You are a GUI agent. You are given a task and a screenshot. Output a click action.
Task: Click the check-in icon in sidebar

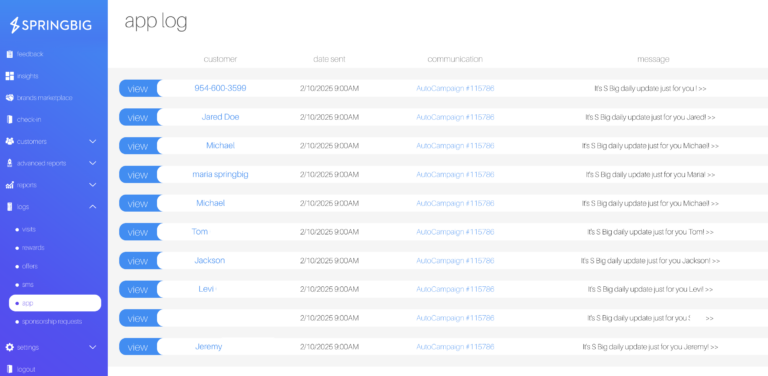click(x=9, y=119)
